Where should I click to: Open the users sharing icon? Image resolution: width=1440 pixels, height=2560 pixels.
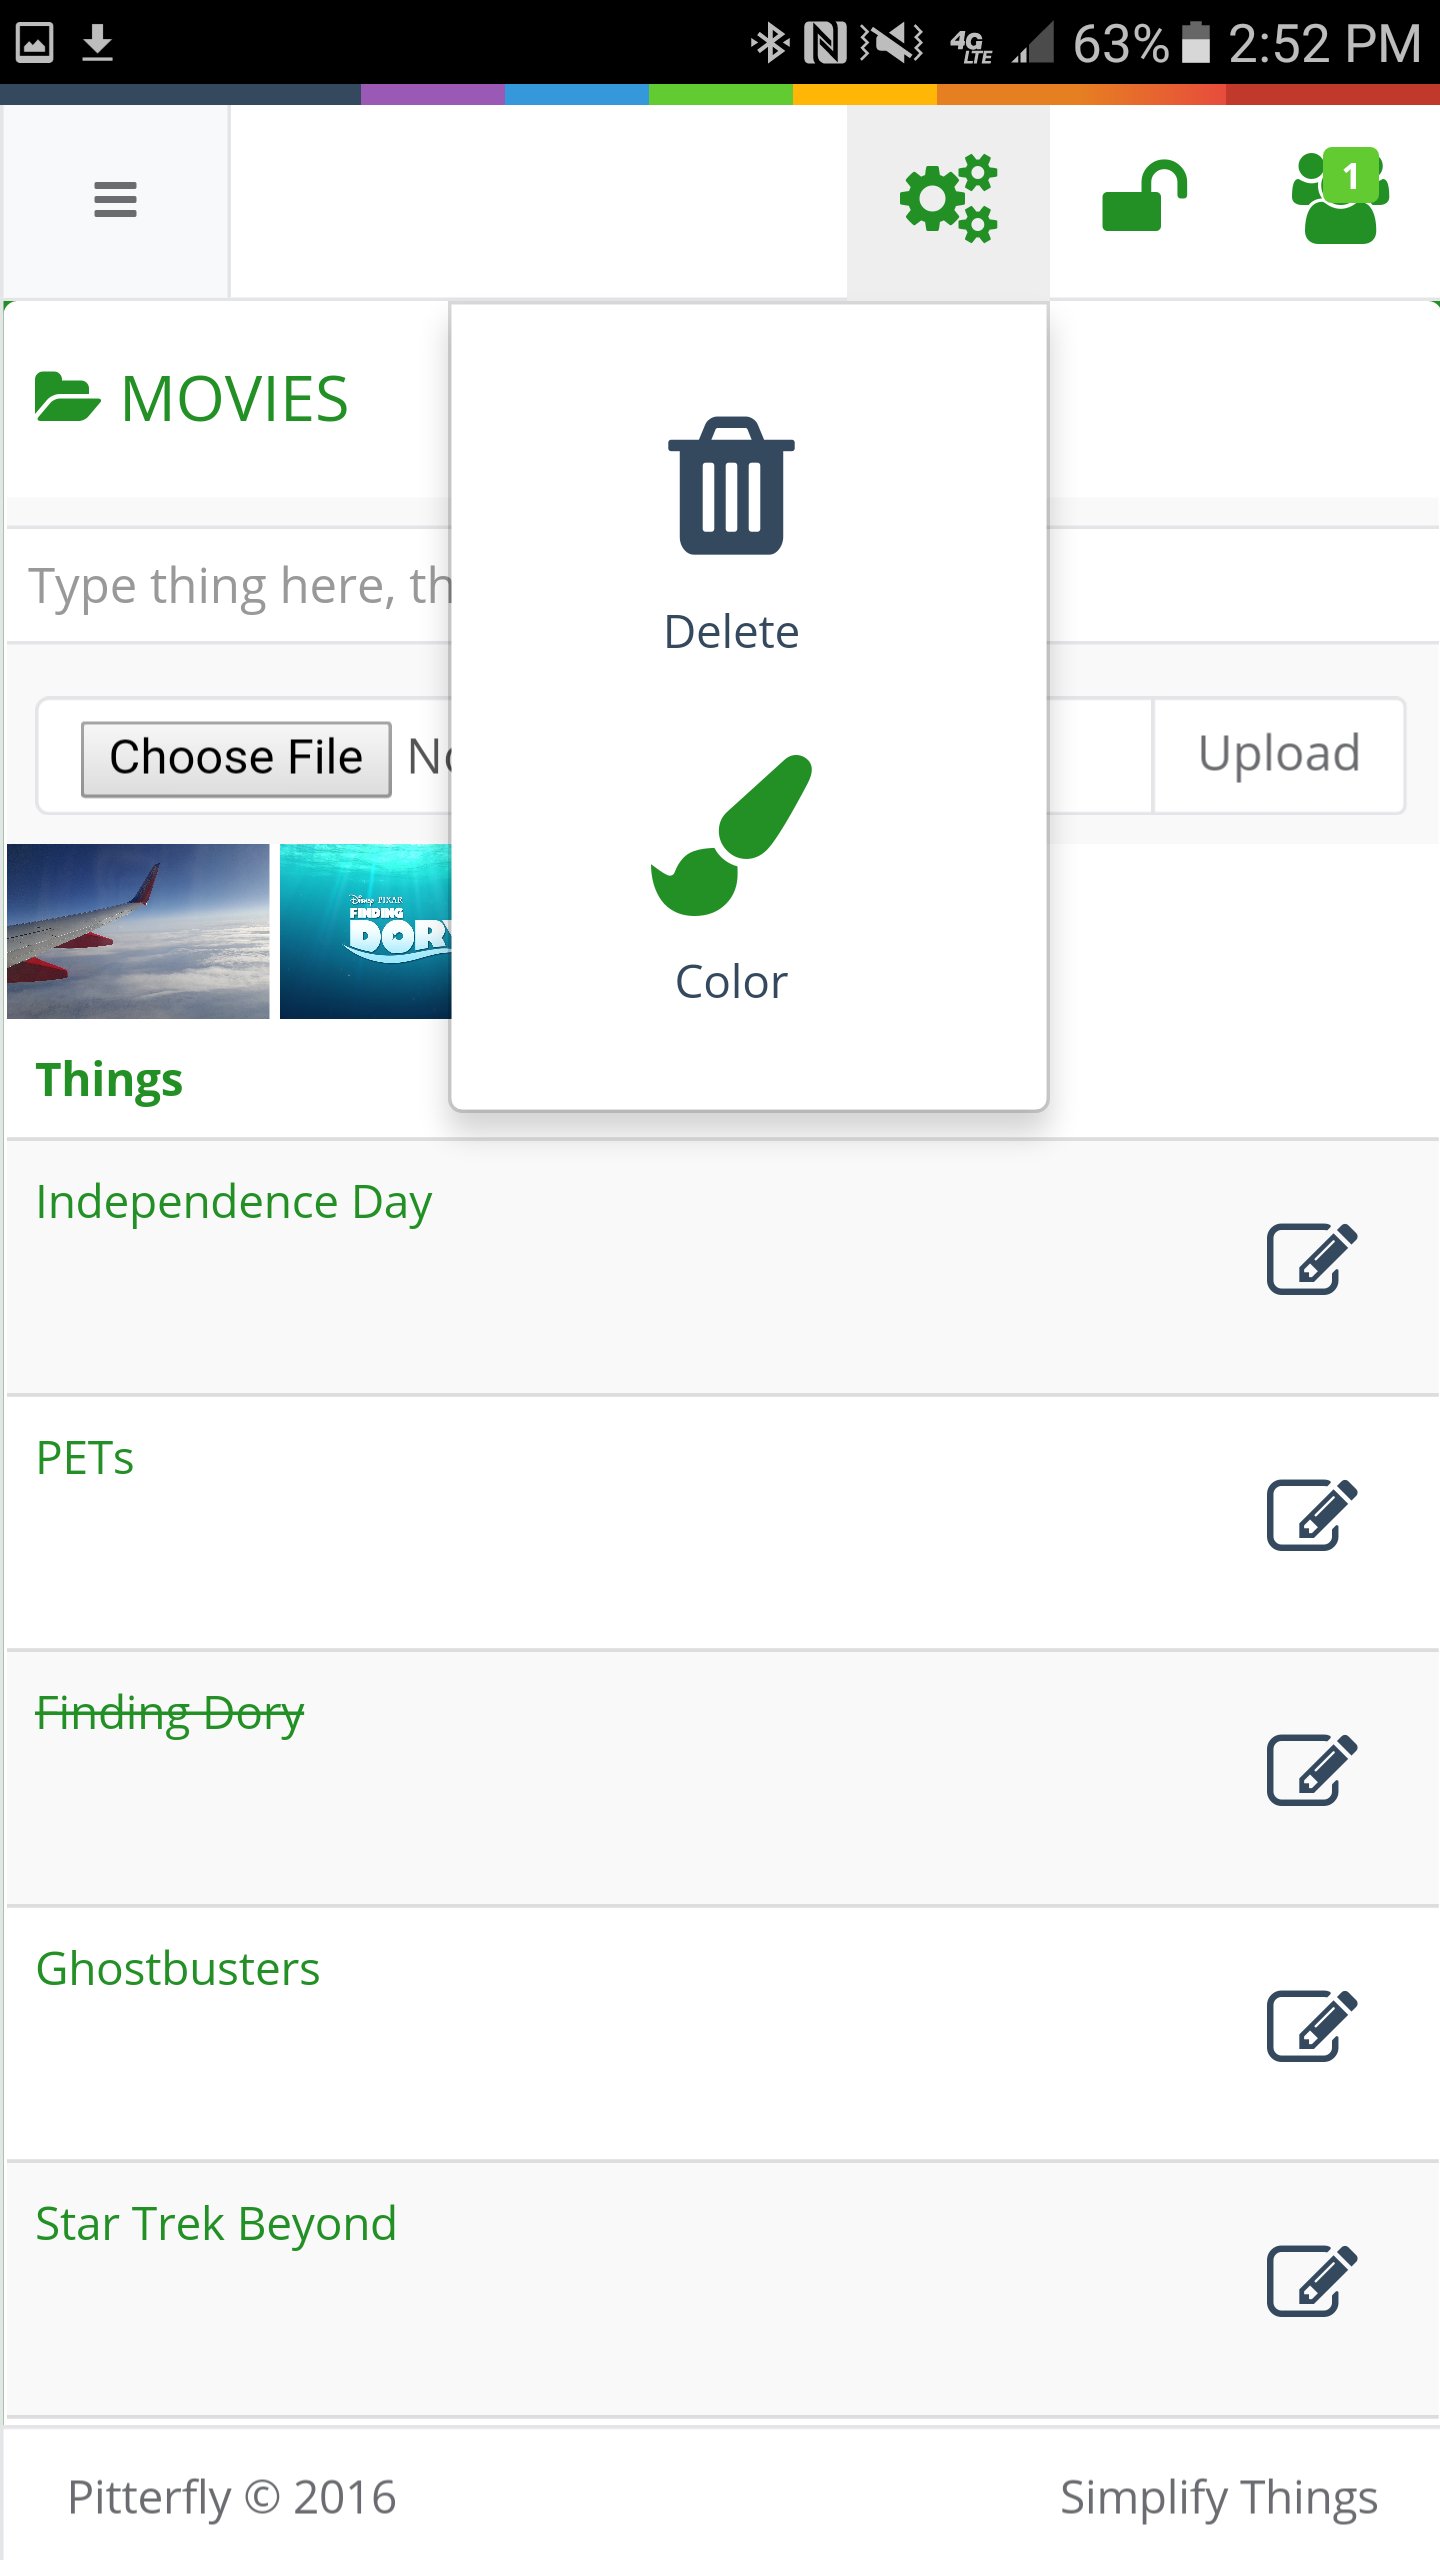tap(1339, 197)
